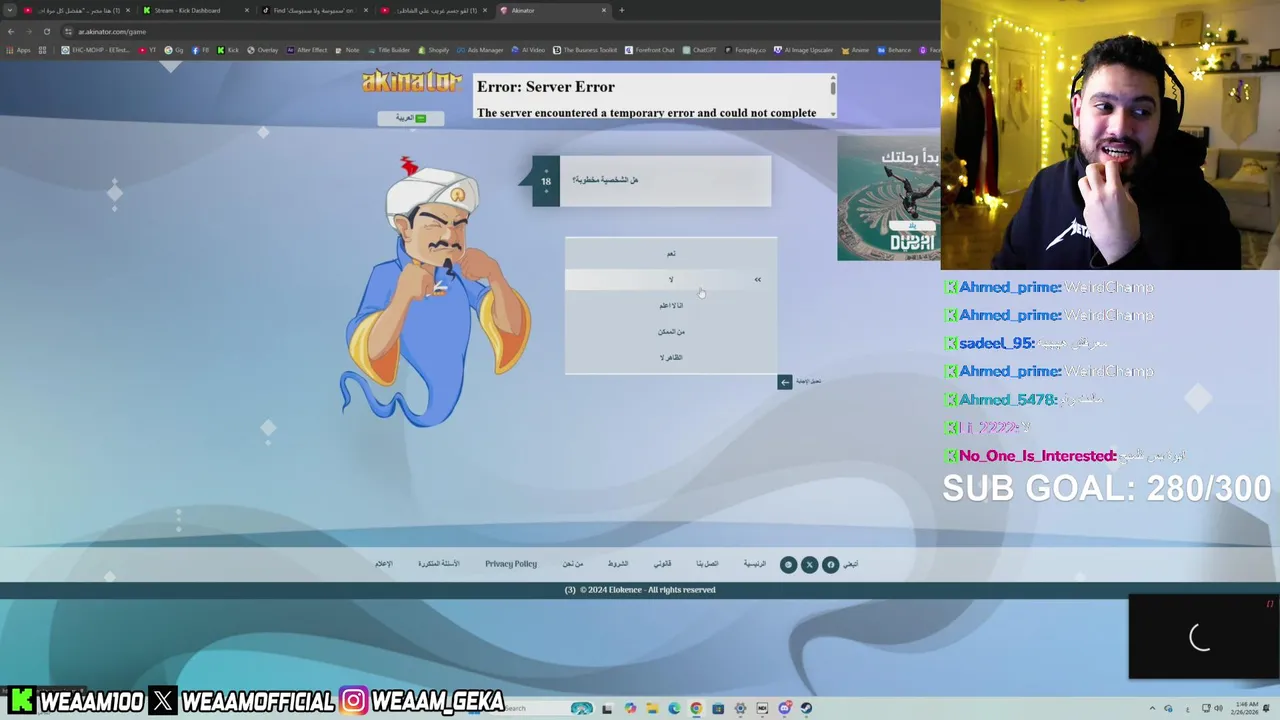Image resolution: width=1280 pixels, height=720 pixels.
Task: Open File Explorer from the taskbar
Action: pyautogui.click(x=652, y=709)
